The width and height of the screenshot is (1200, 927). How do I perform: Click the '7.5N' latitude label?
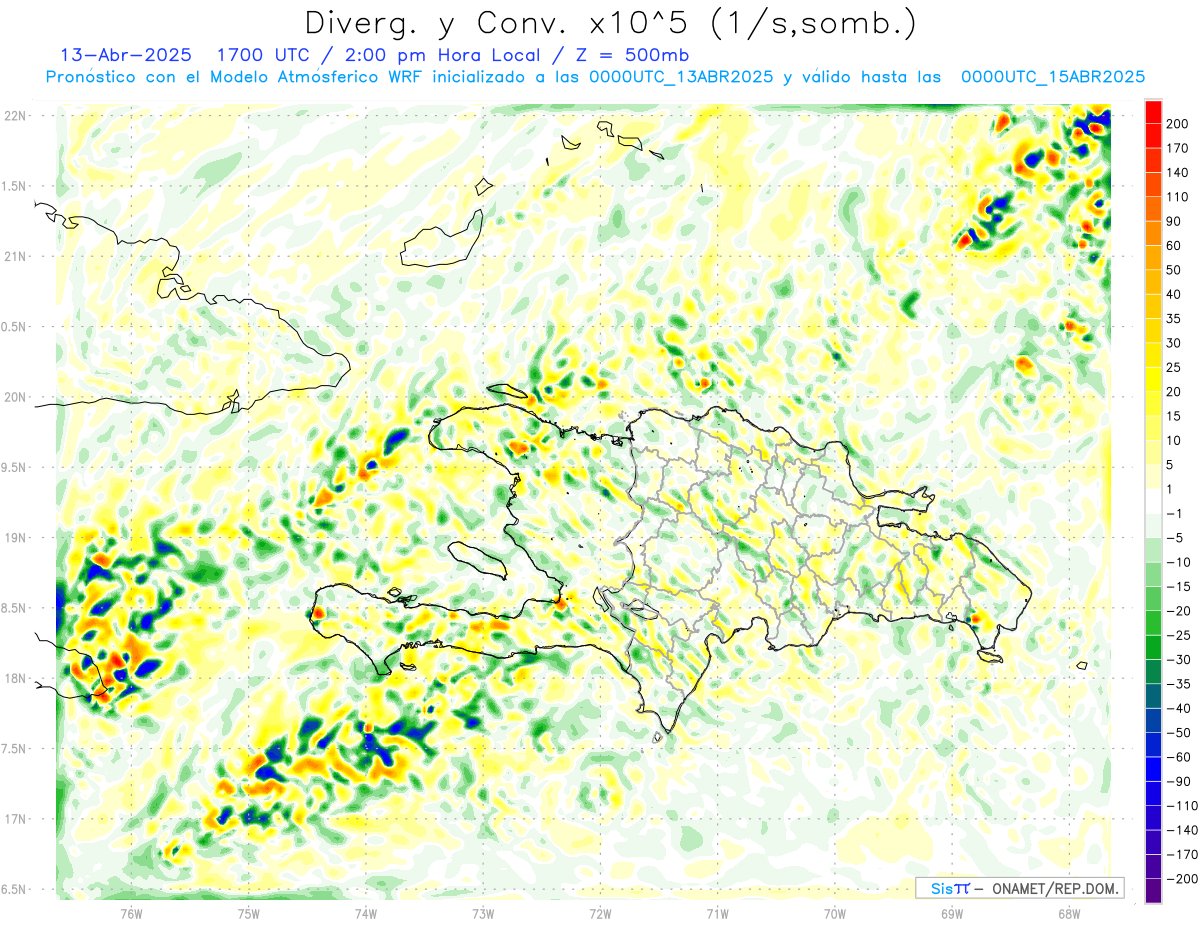point(15,748)
